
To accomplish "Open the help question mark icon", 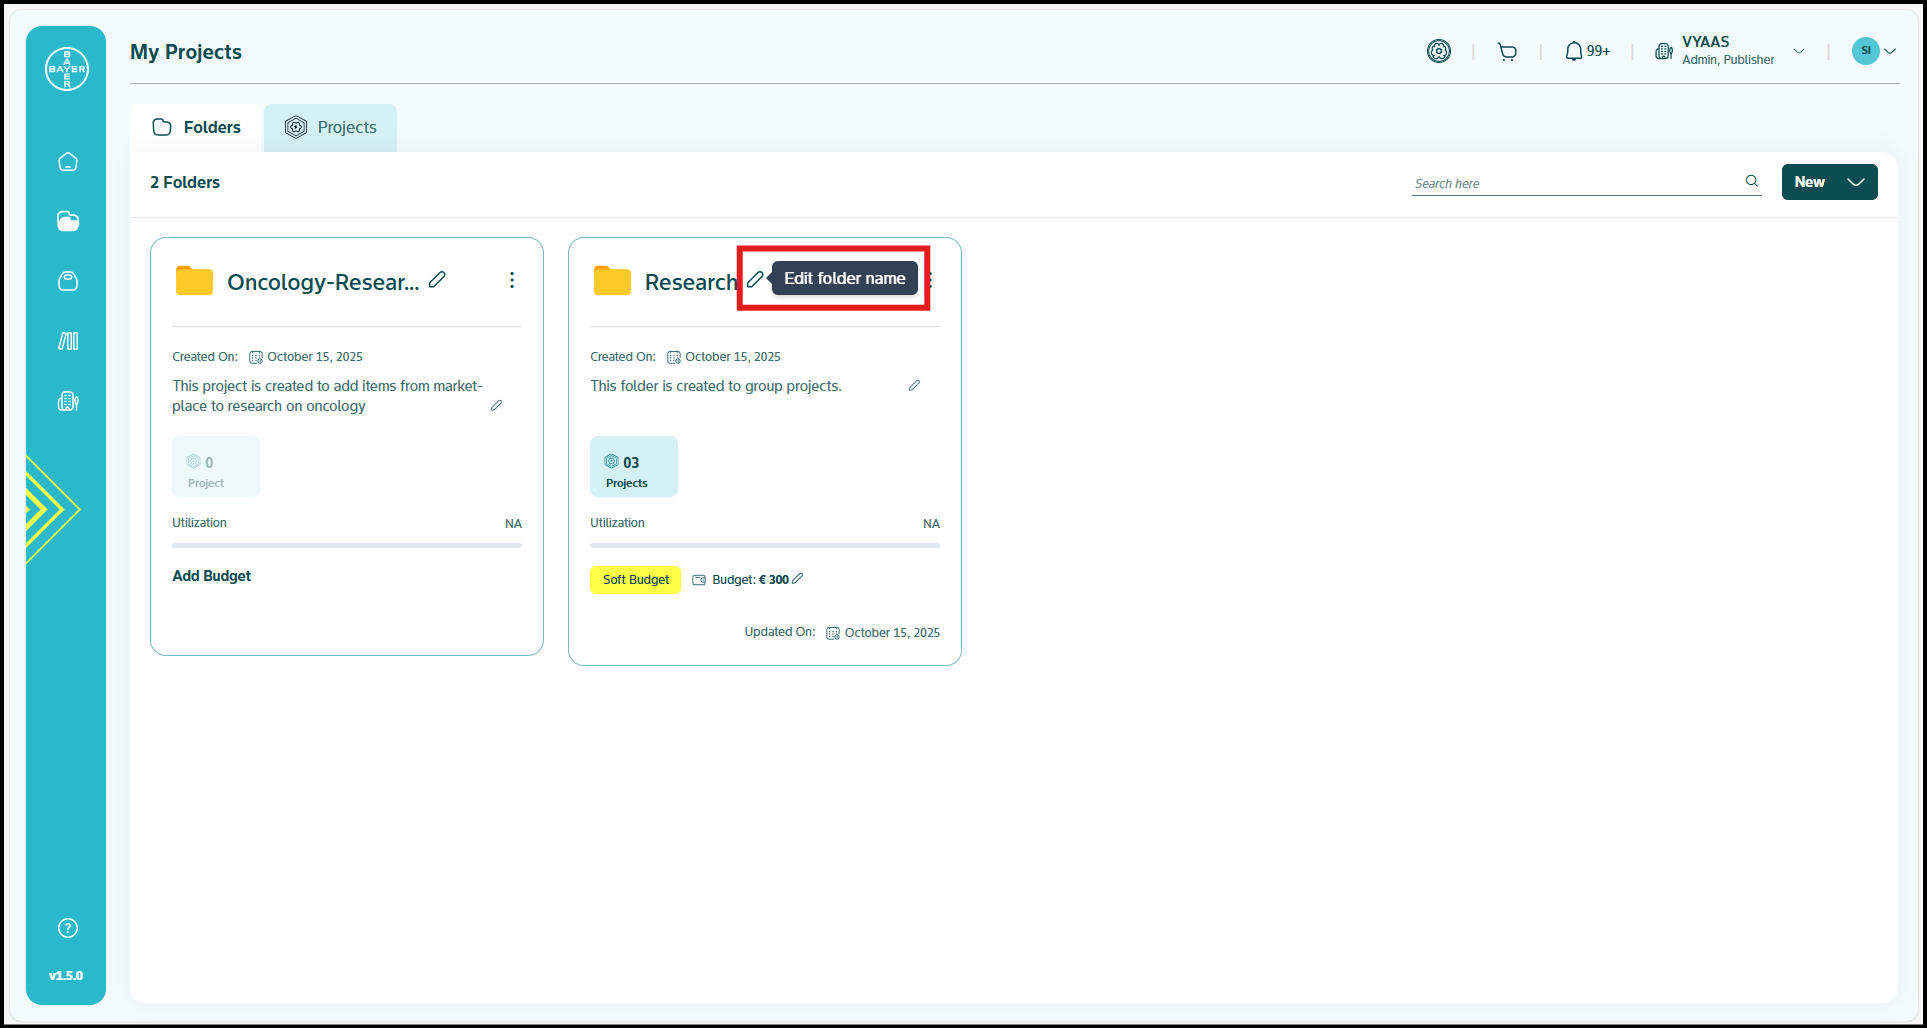I will 68,928.
